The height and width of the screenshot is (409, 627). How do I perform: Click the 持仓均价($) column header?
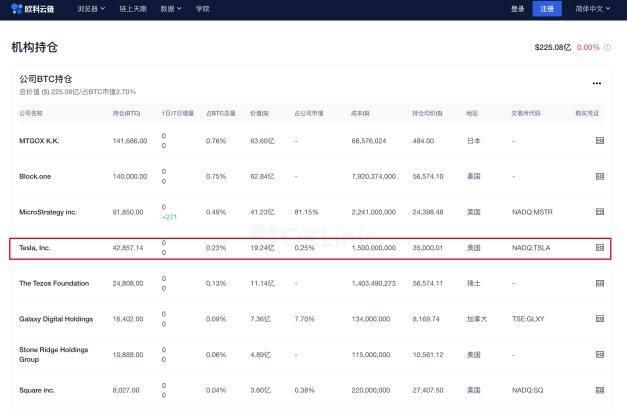[x=427, y=113]
